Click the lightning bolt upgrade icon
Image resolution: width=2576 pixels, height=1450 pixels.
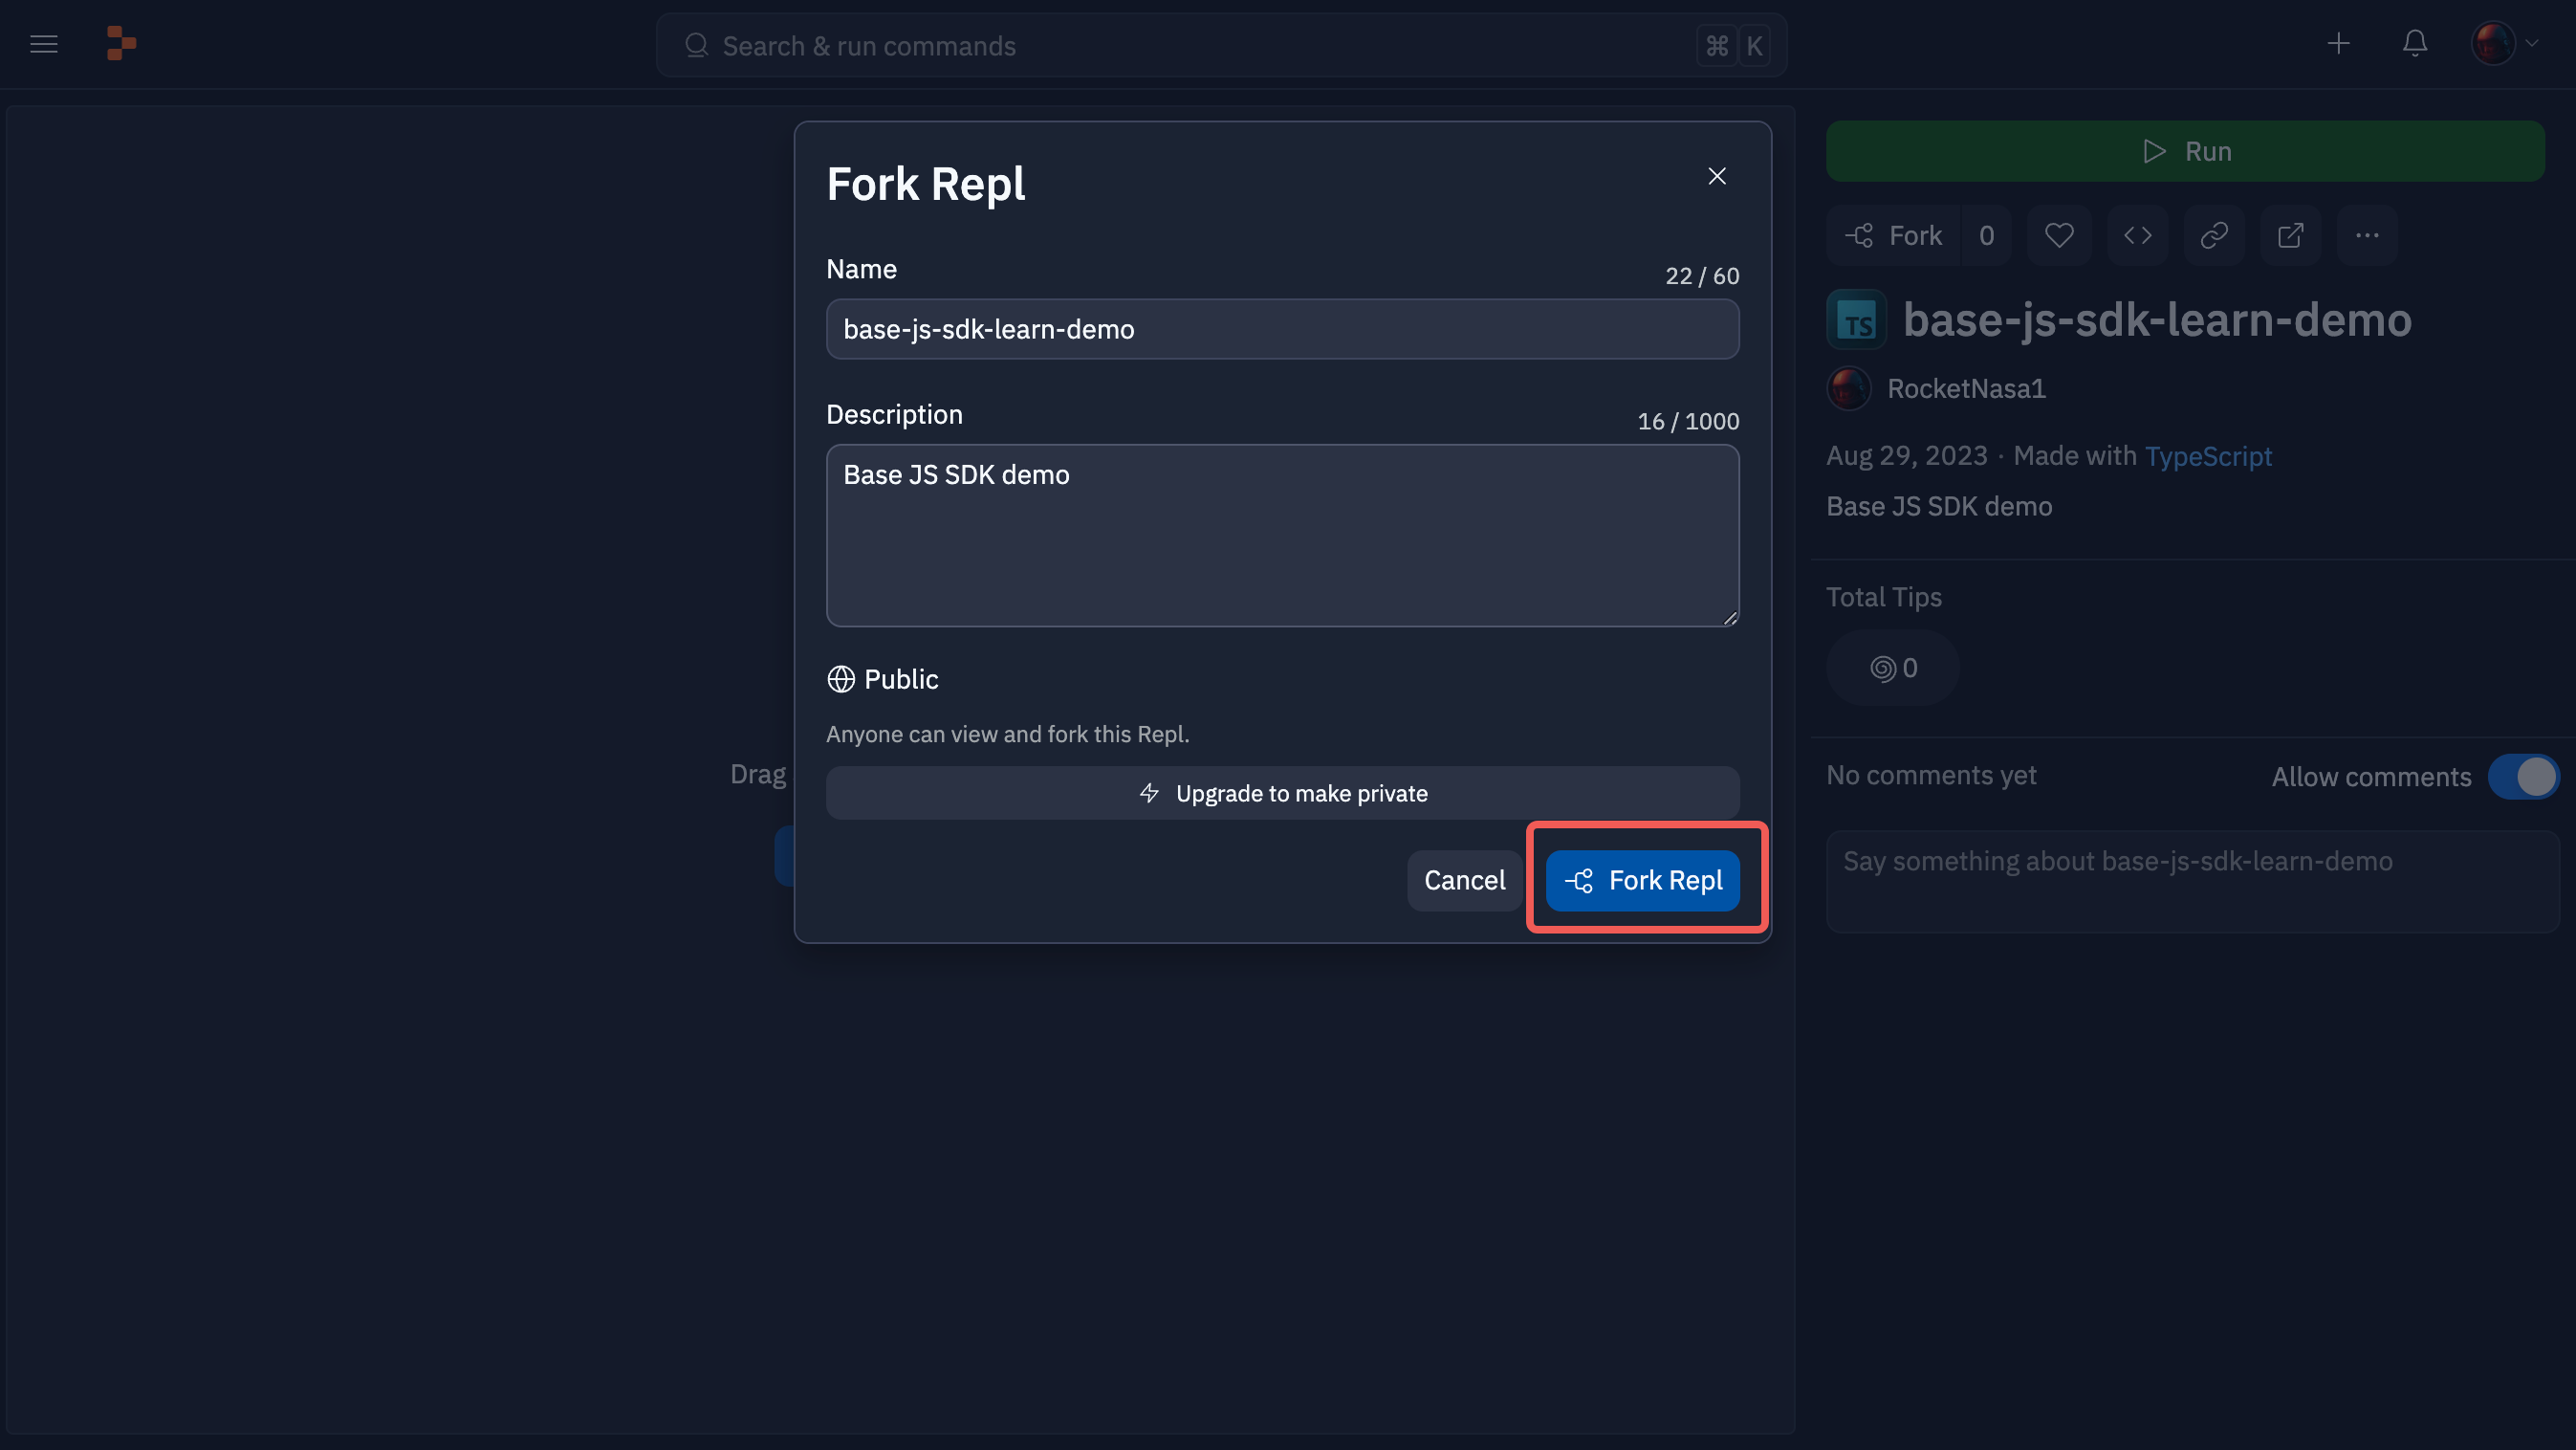tap(1149, 794)
